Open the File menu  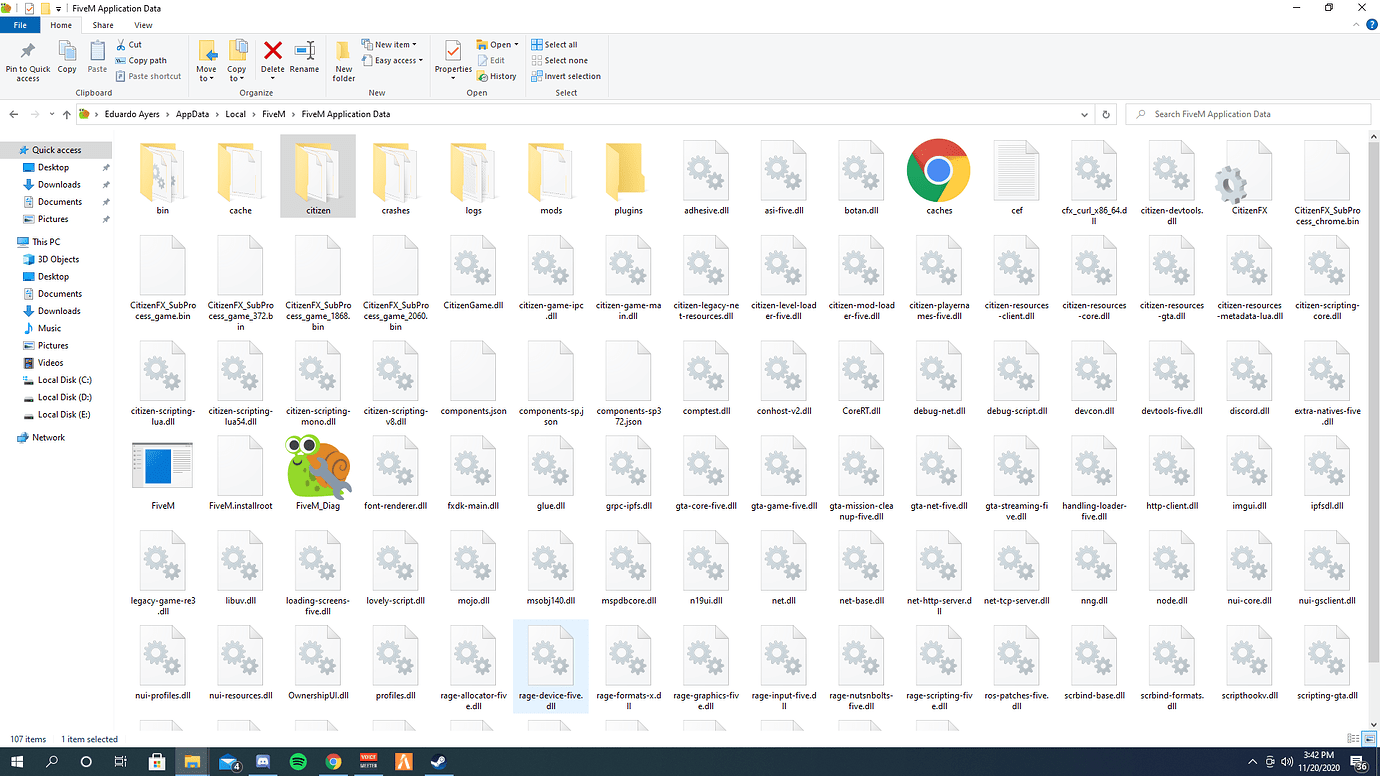point(19,25)
